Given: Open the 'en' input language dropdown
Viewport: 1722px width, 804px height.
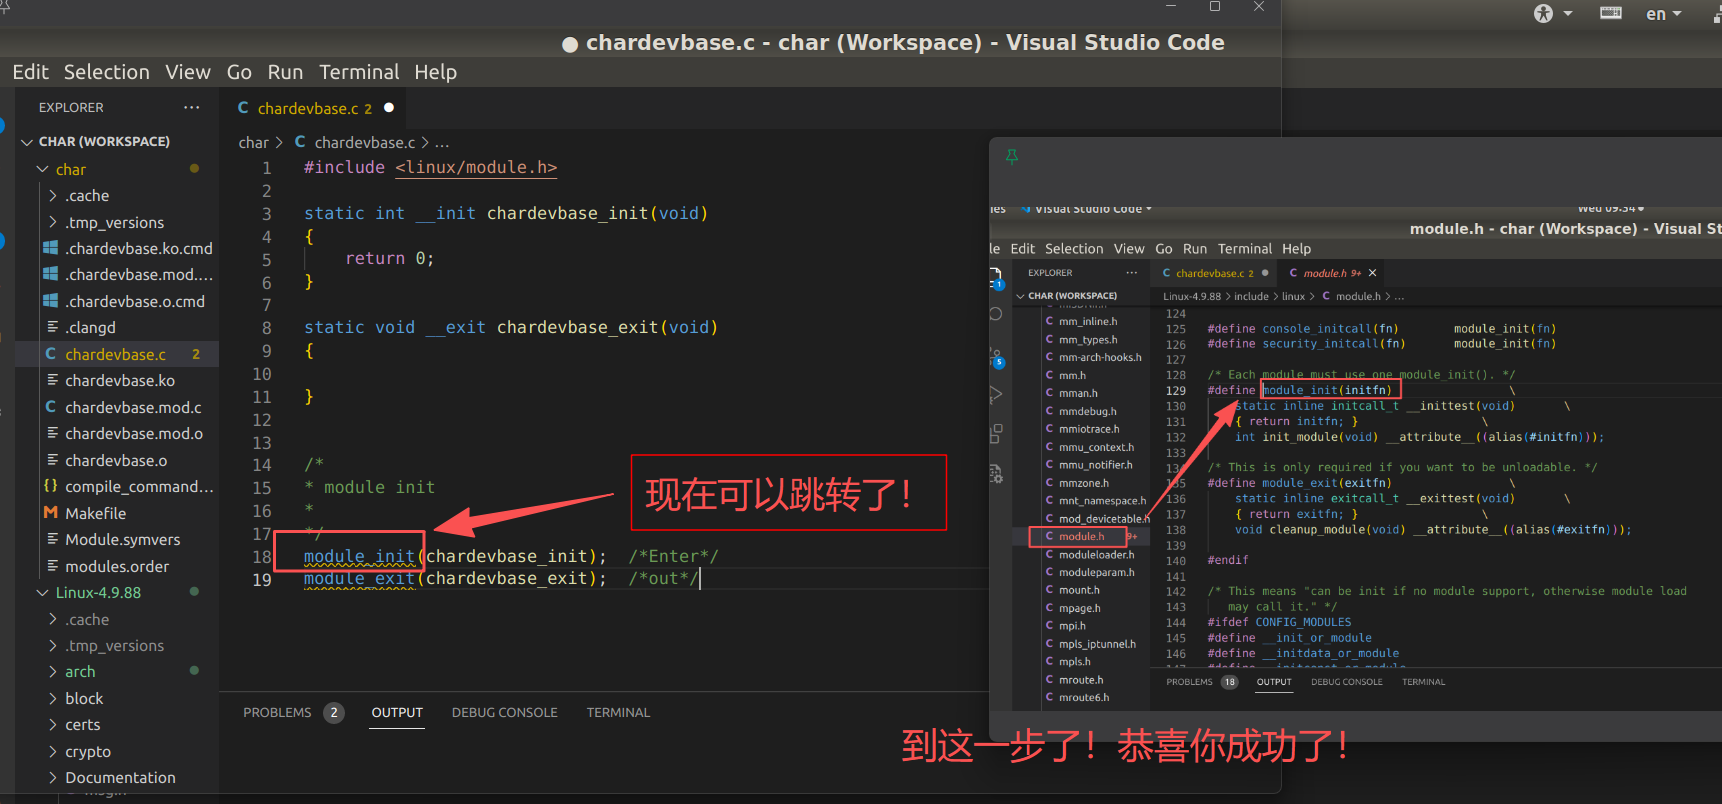Looking at the screenshot, I should click(1664, 14).
